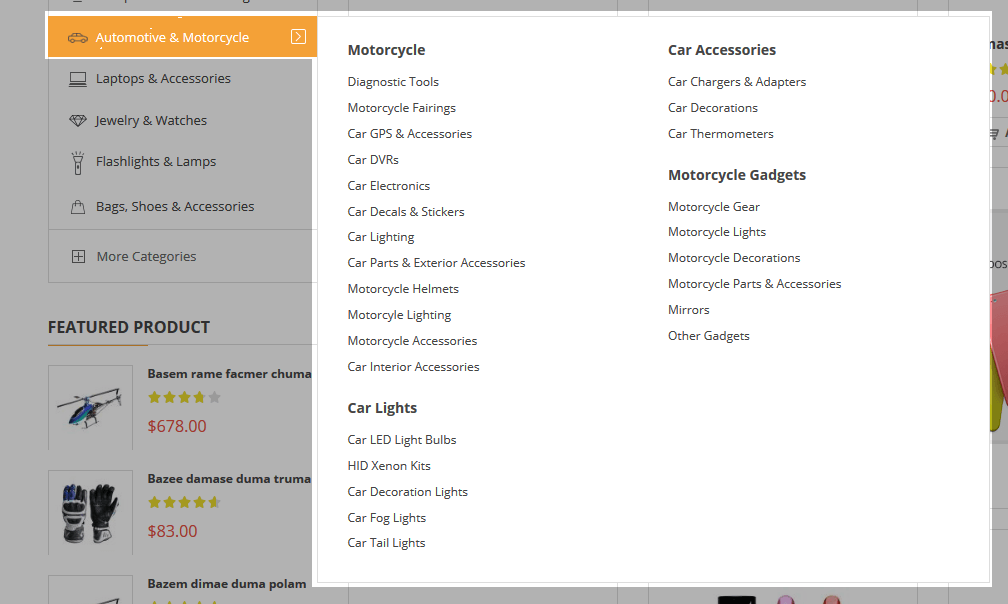The width and height of the screenshot is (1008, 604).
Task: Open Motorcycle Lights link
Action: (717, 232)
